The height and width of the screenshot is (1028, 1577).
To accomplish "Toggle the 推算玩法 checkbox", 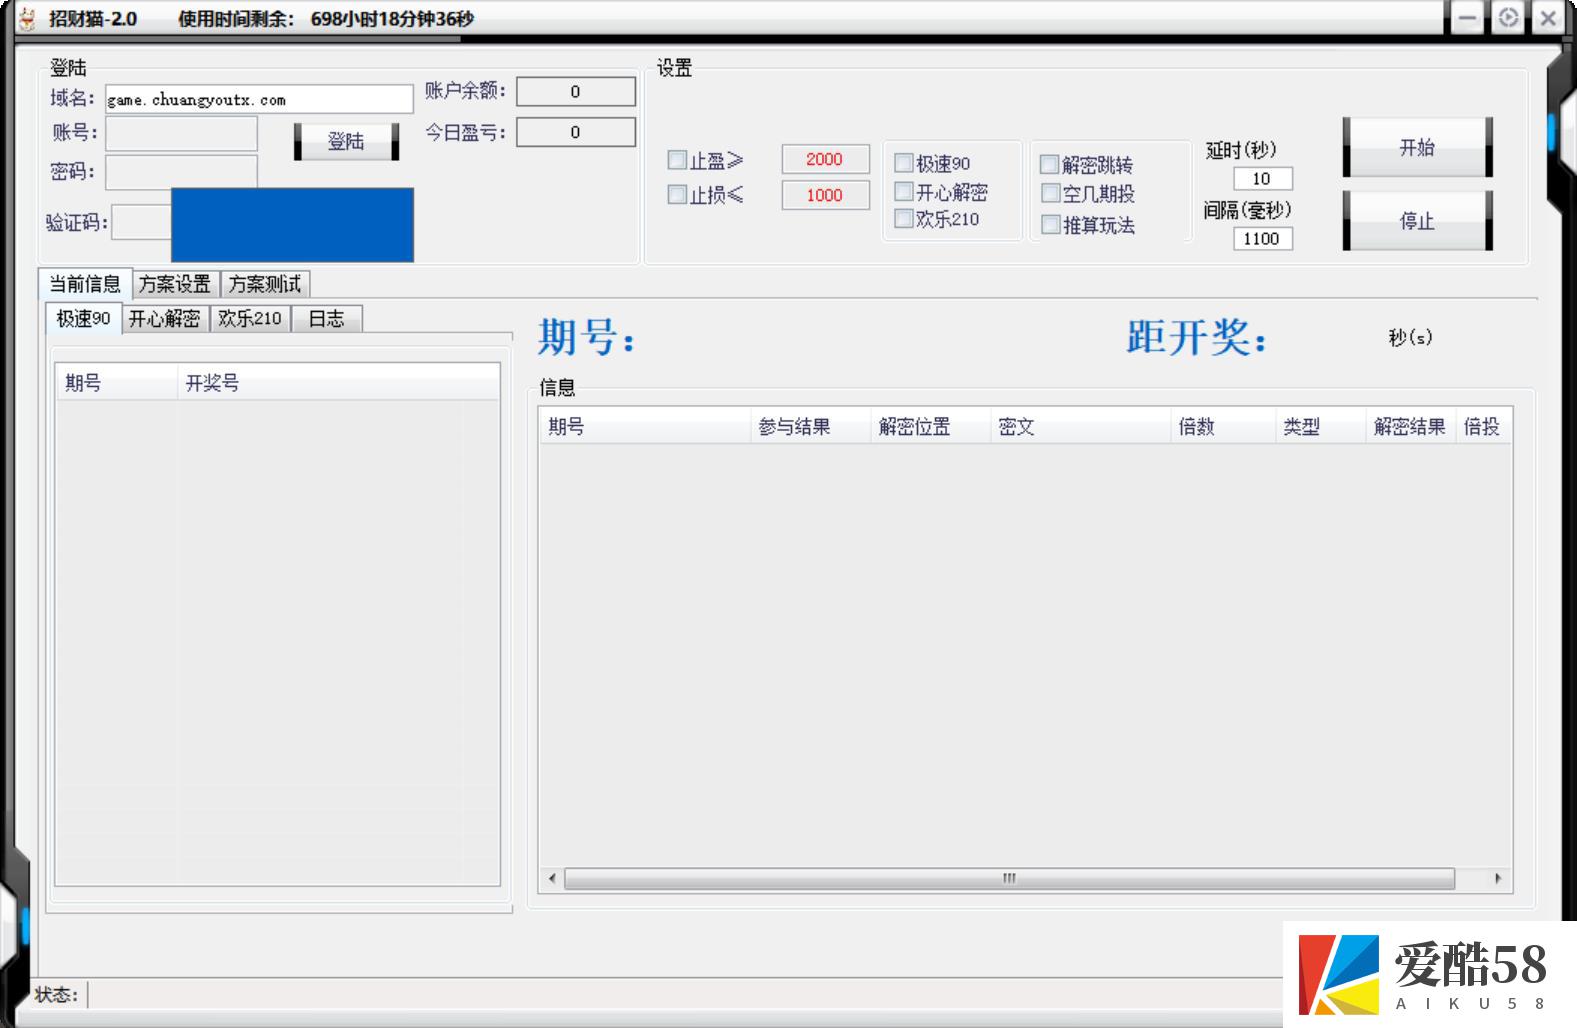I will [1050, 224].
